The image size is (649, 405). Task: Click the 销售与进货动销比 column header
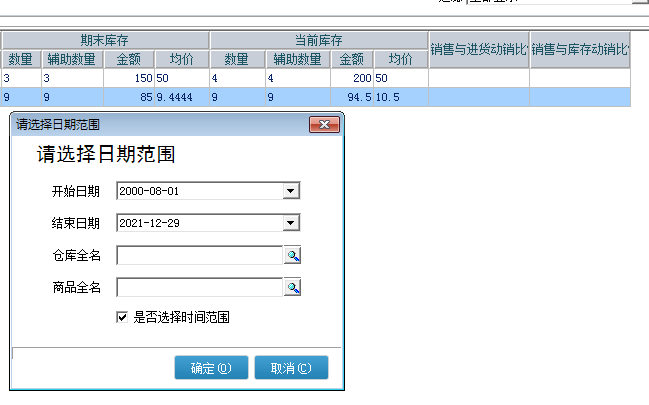pyautogui.click(x=479, y=49)
